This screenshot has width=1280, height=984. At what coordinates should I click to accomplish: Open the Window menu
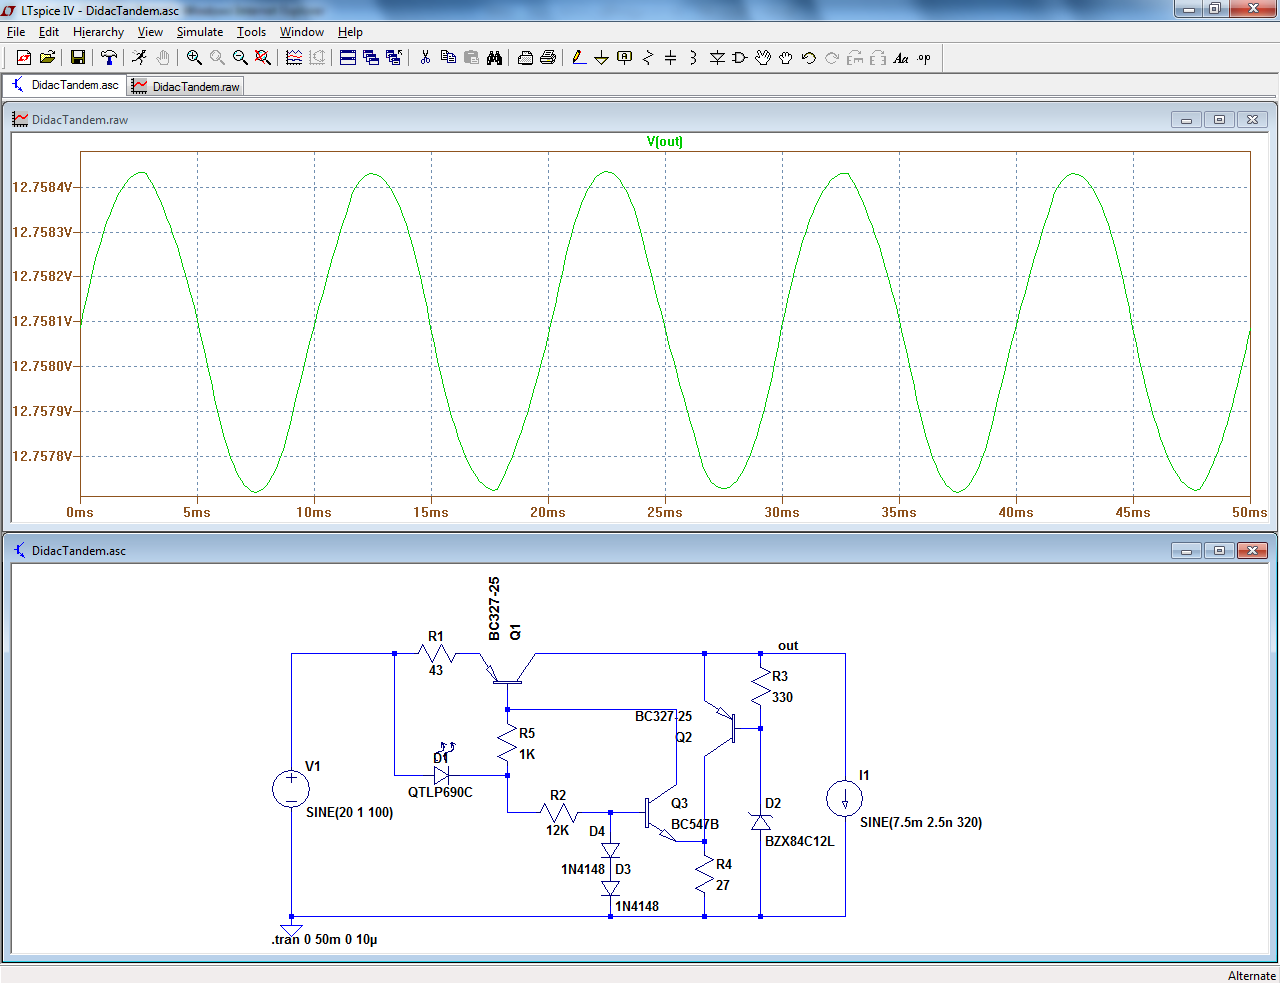[x=301, y=32]
